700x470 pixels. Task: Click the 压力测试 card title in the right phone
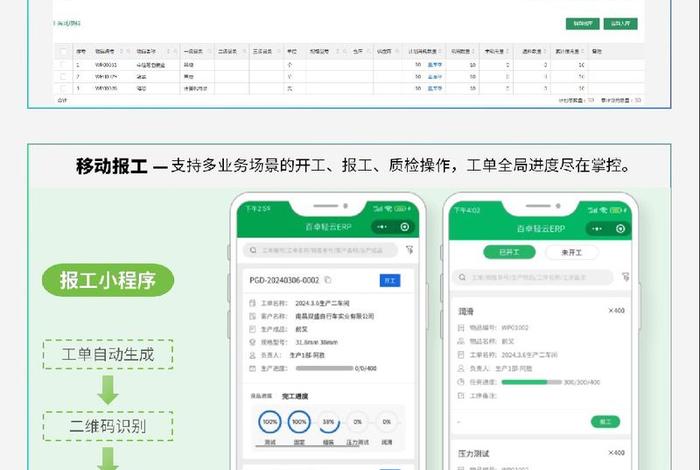tap(473, 453)
